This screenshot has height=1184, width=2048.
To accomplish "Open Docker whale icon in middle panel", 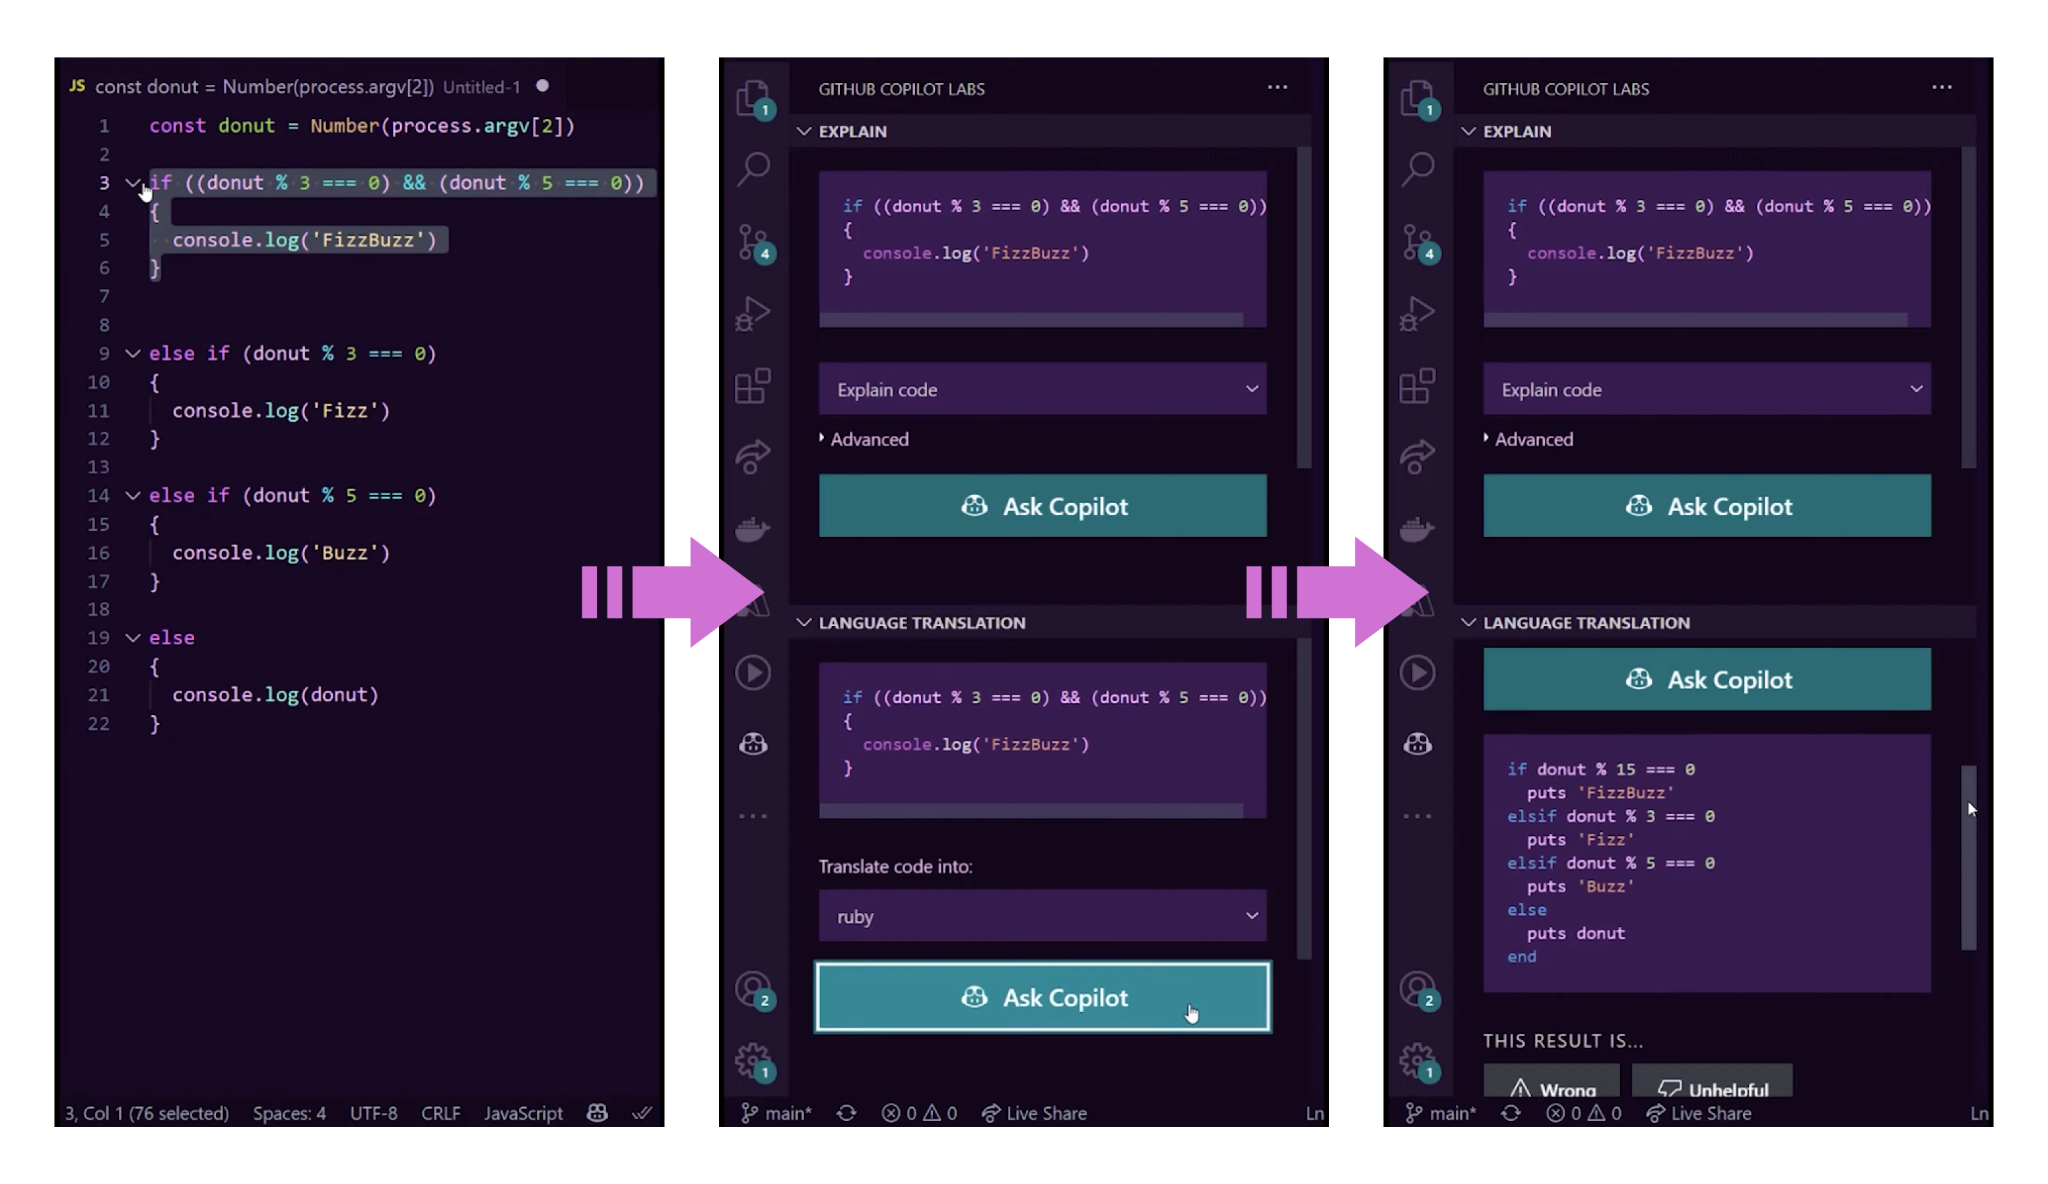I will point(753,528).
